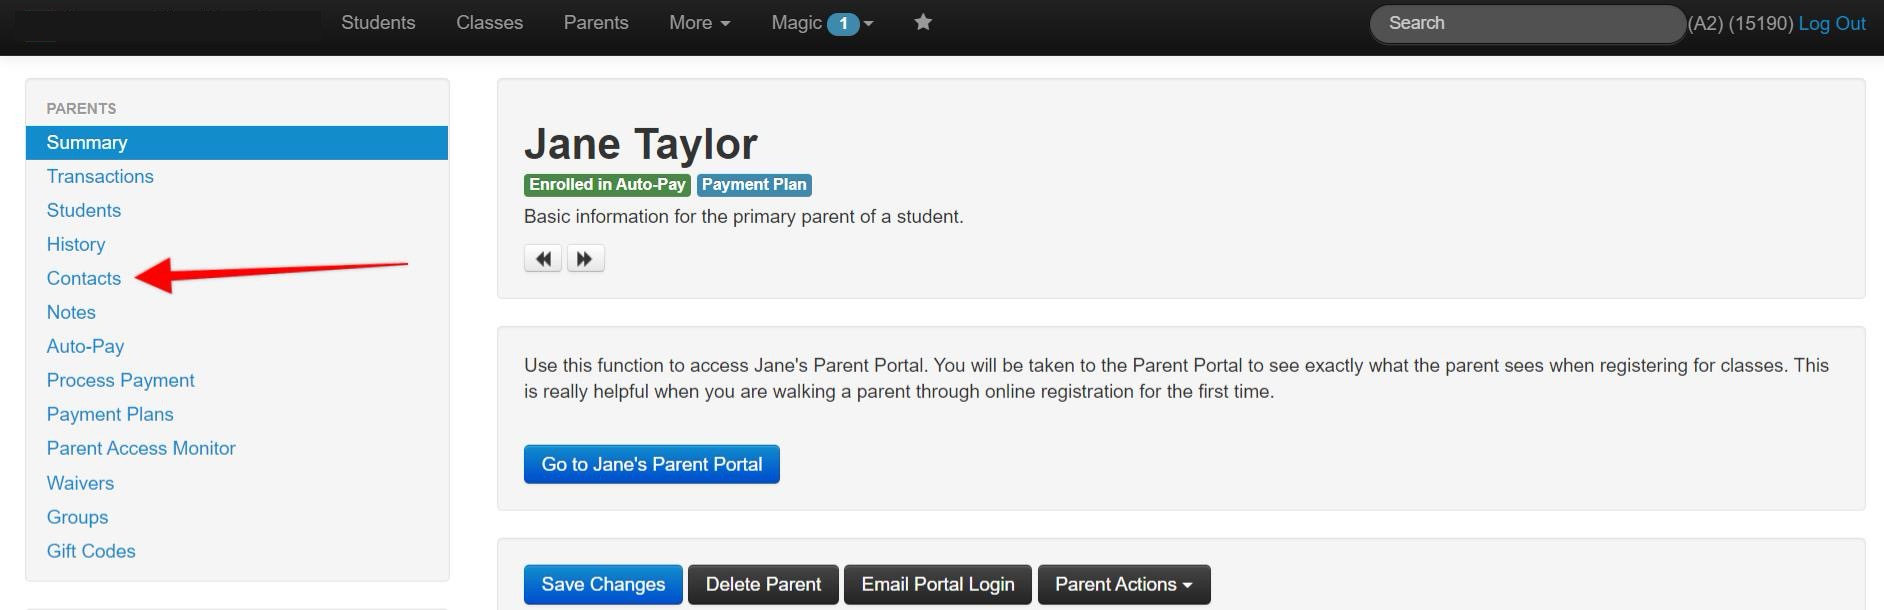
Task: Go to previous parent record arrow
Action: click(543, 259)
